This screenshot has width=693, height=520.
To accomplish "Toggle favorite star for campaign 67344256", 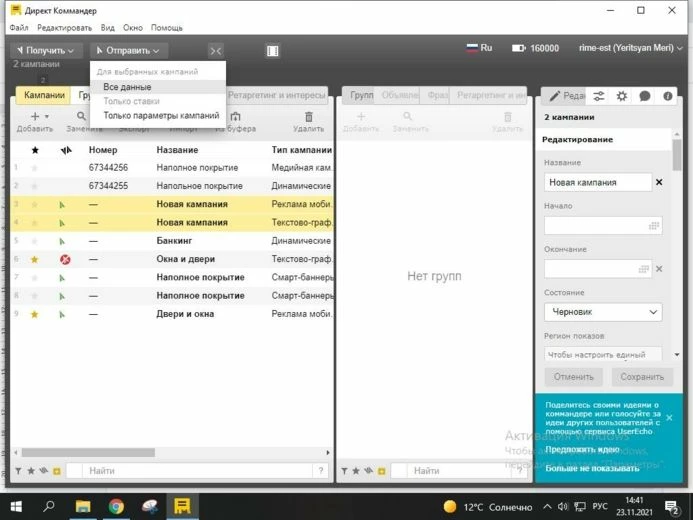I will point(34,168).
